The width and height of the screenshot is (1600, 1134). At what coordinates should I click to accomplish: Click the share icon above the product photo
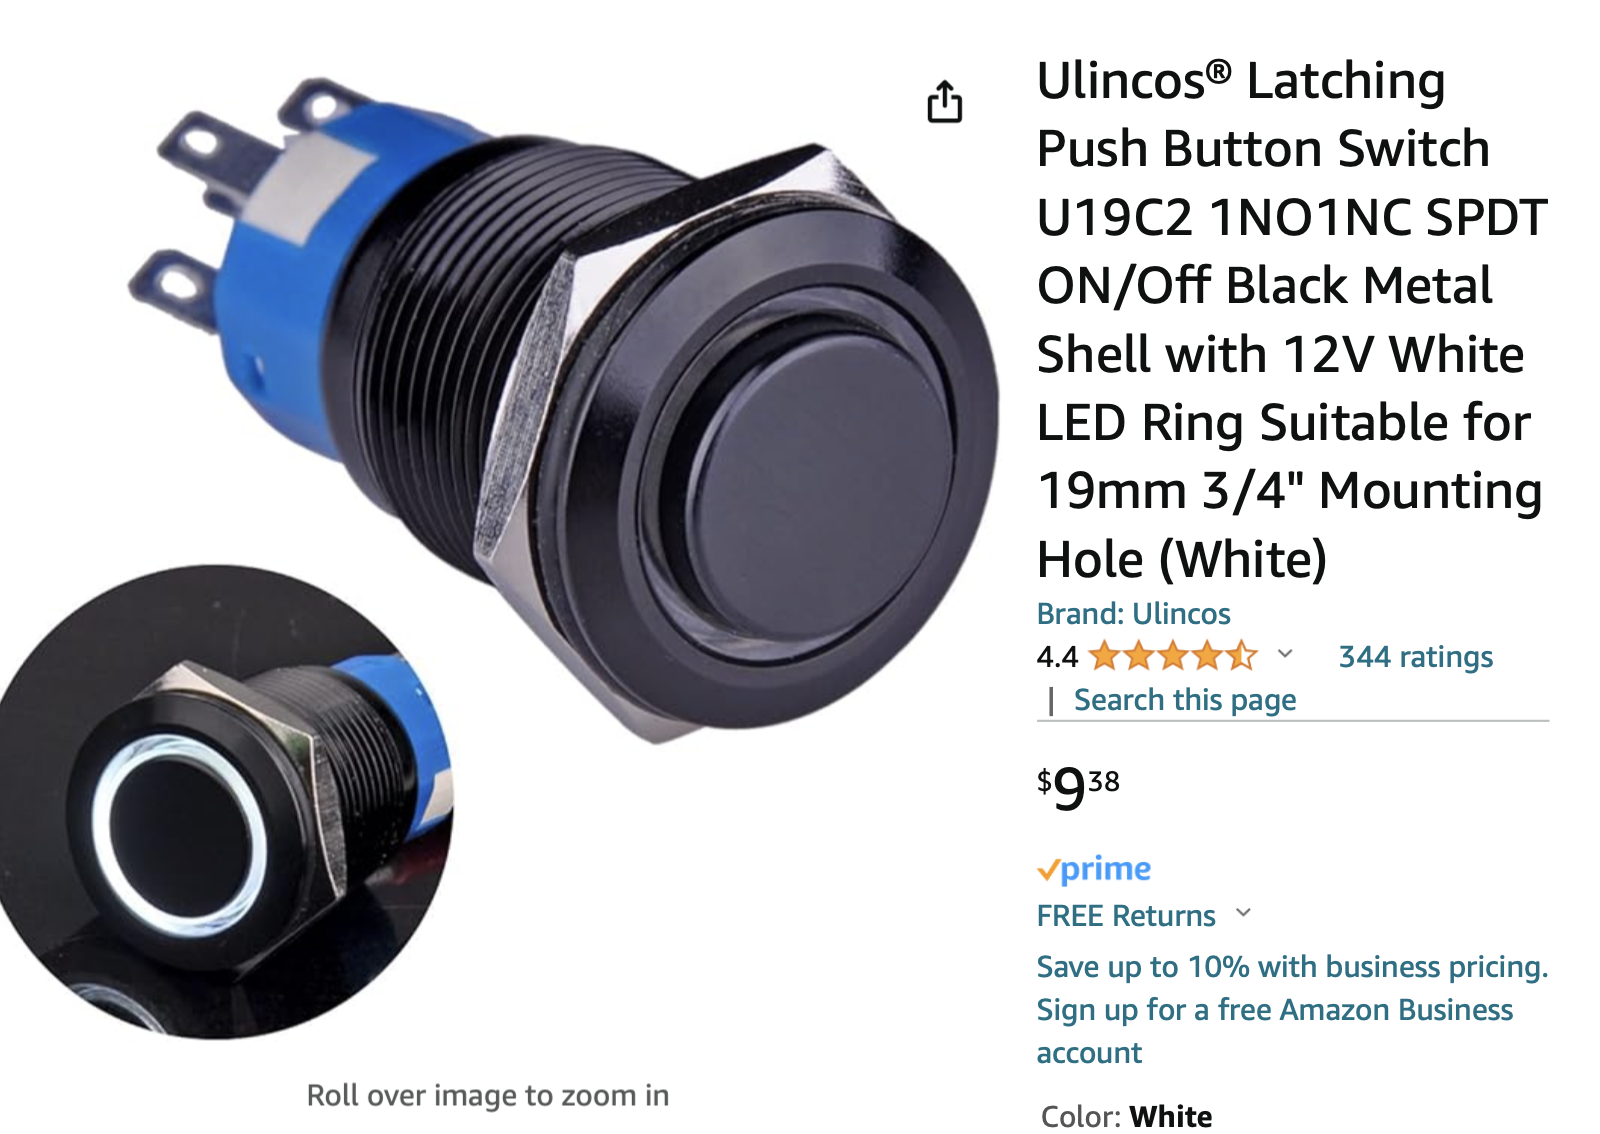(x=944, y=101)
